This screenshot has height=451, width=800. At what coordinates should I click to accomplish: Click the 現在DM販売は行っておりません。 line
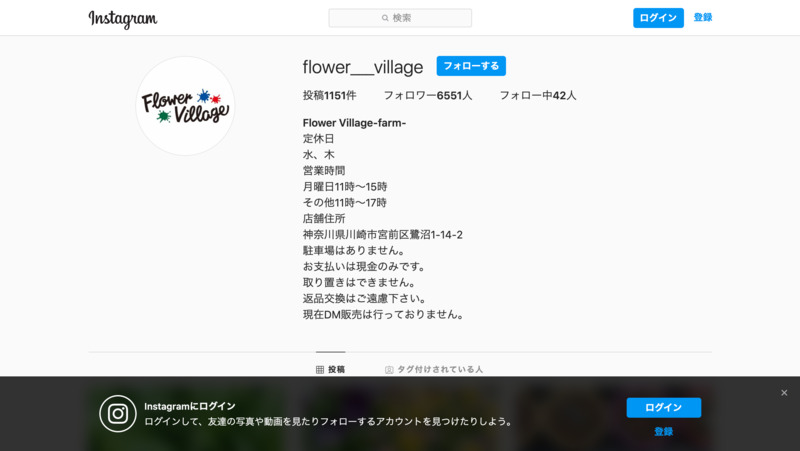click(x=385, y=314)
